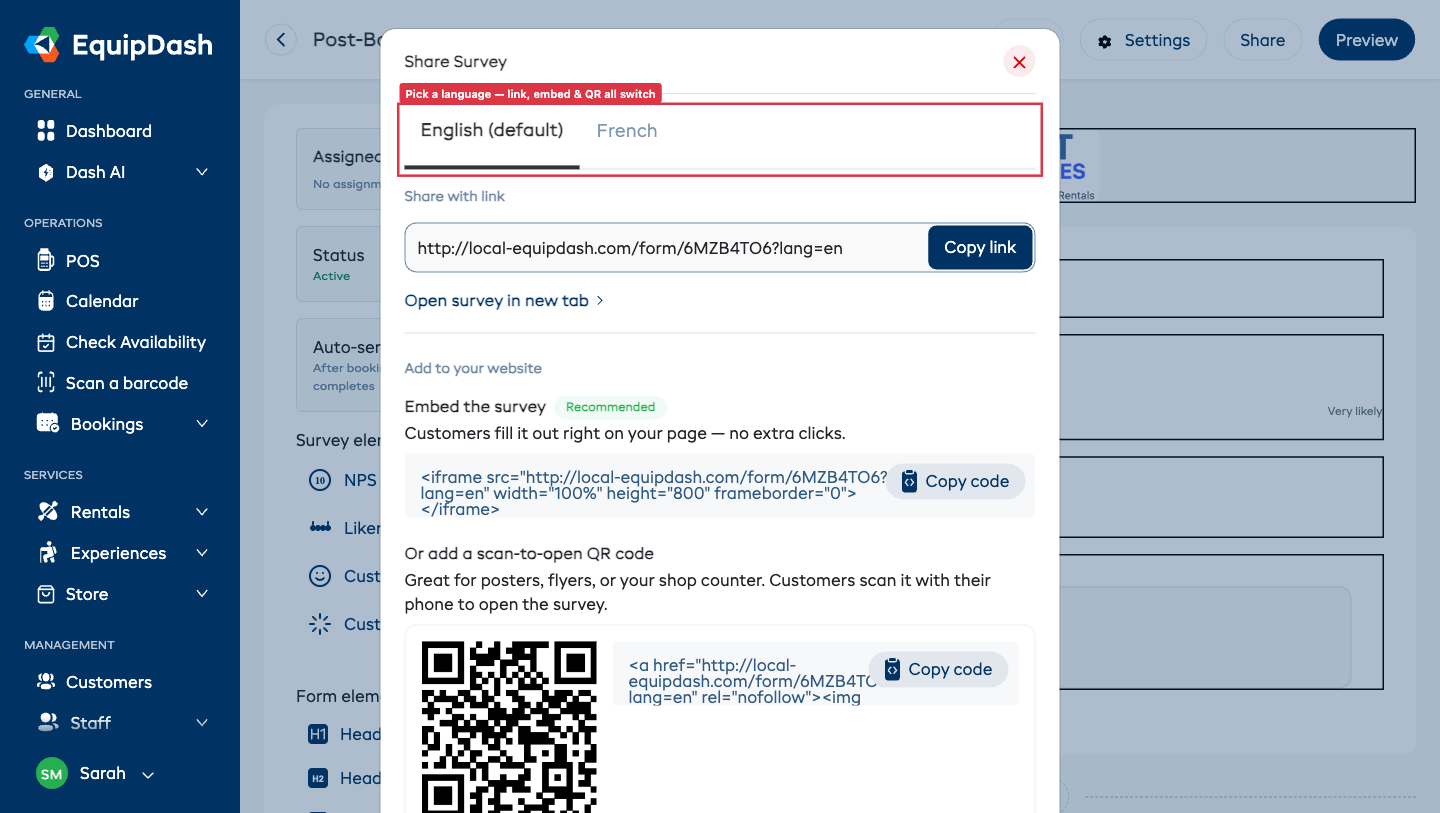Click the Rentals sidebar icon
The image size is (1440, 813).
47,512
